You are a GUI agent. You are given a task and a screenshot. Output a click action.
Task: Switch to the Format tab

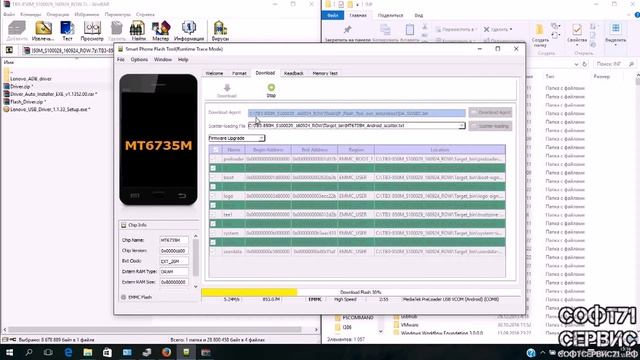pyautogui.click(x=239, y=73)
